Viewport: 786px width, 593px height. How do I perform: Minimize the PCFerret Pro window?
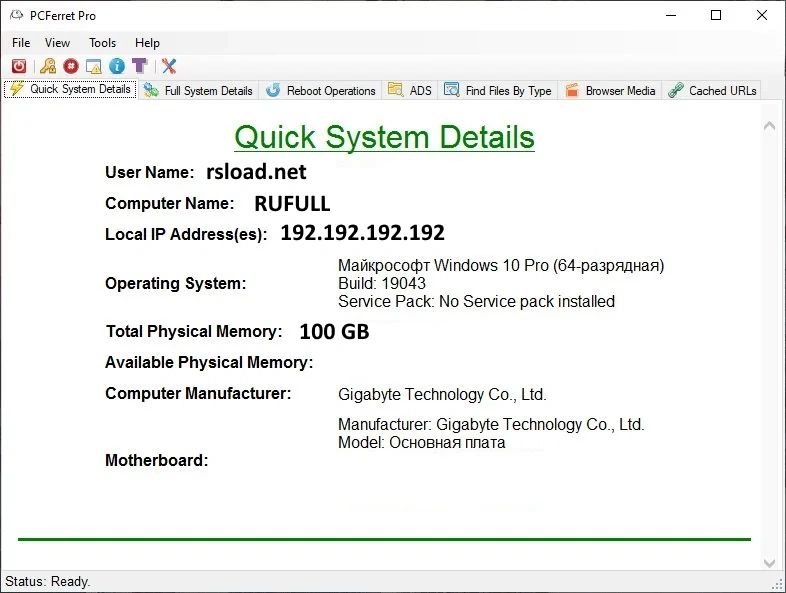[671, 15]
